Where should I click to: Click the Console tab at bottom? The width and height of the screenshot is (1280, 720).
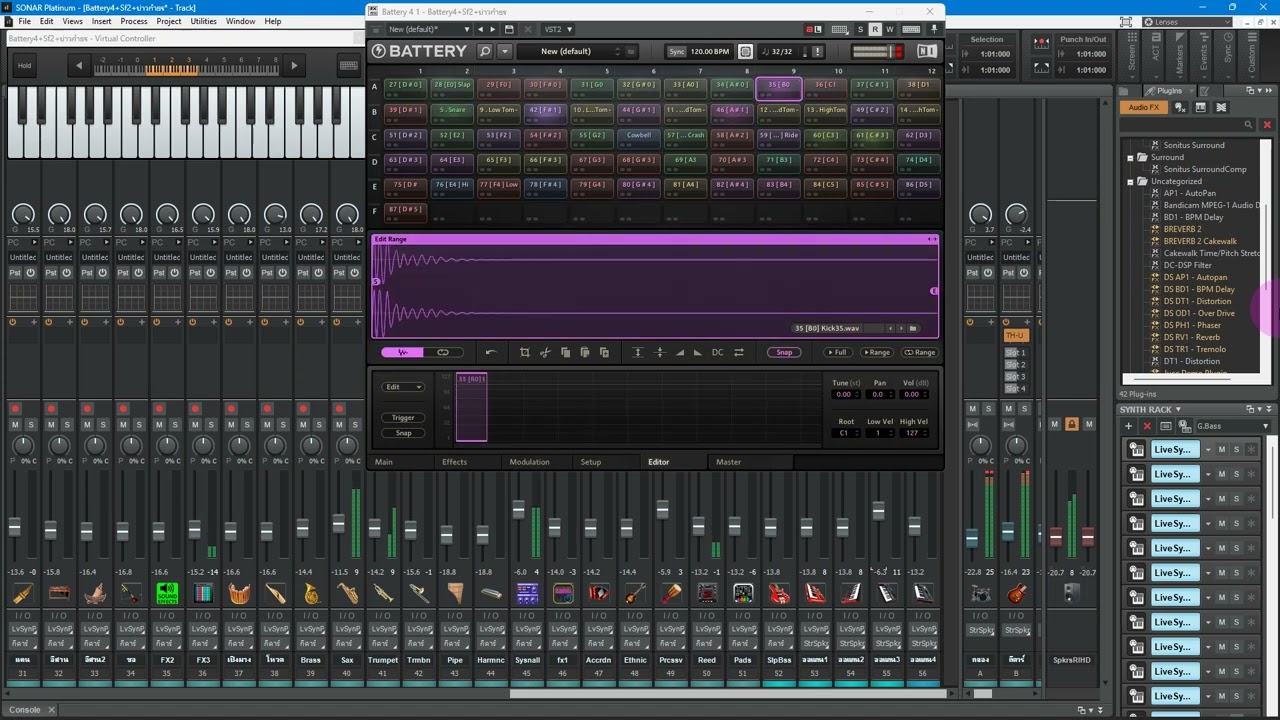25,710
